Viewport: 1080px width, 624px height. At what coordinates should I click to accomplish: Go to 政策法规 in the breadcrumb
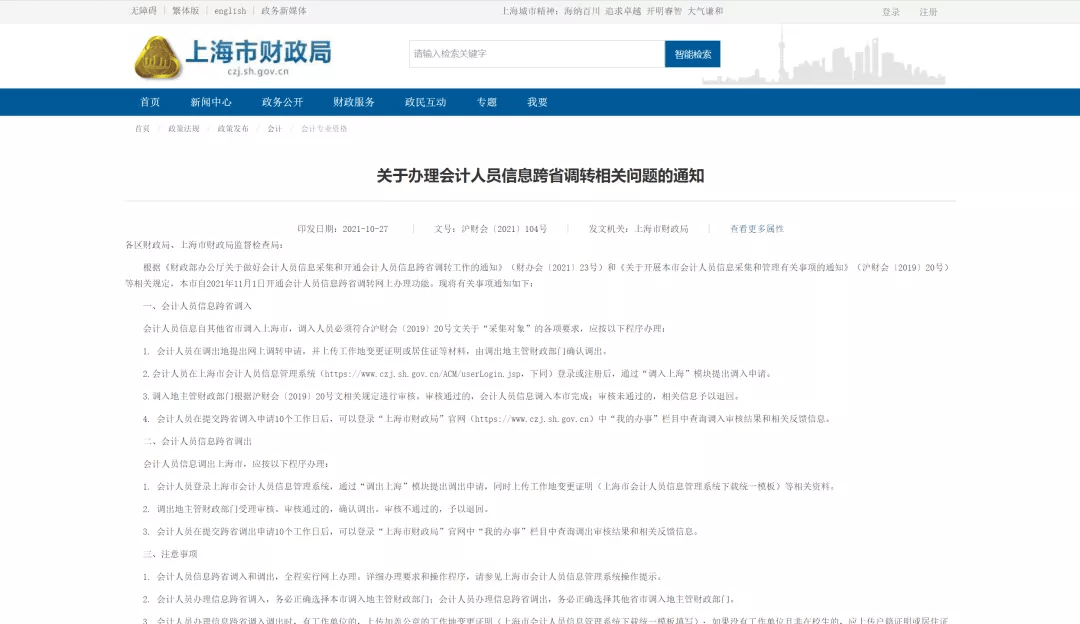pos(183,129)
